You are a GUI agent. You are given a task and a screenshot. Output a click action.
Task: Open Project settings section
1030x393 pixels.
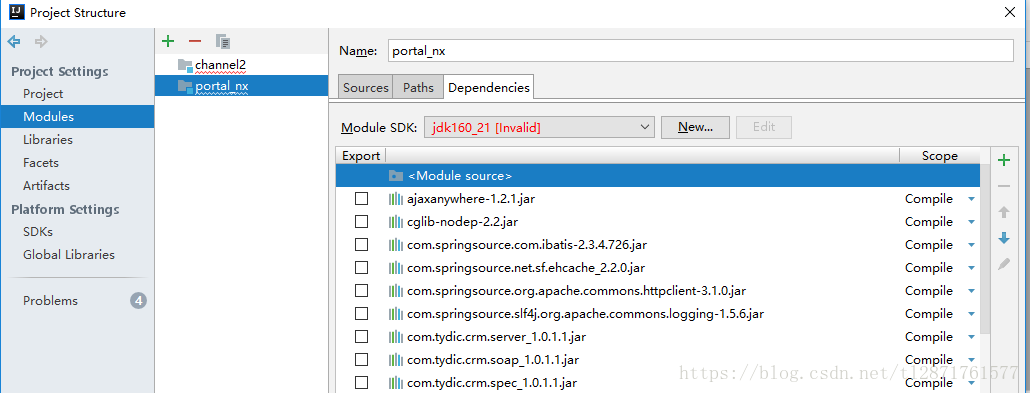point(43,94)
